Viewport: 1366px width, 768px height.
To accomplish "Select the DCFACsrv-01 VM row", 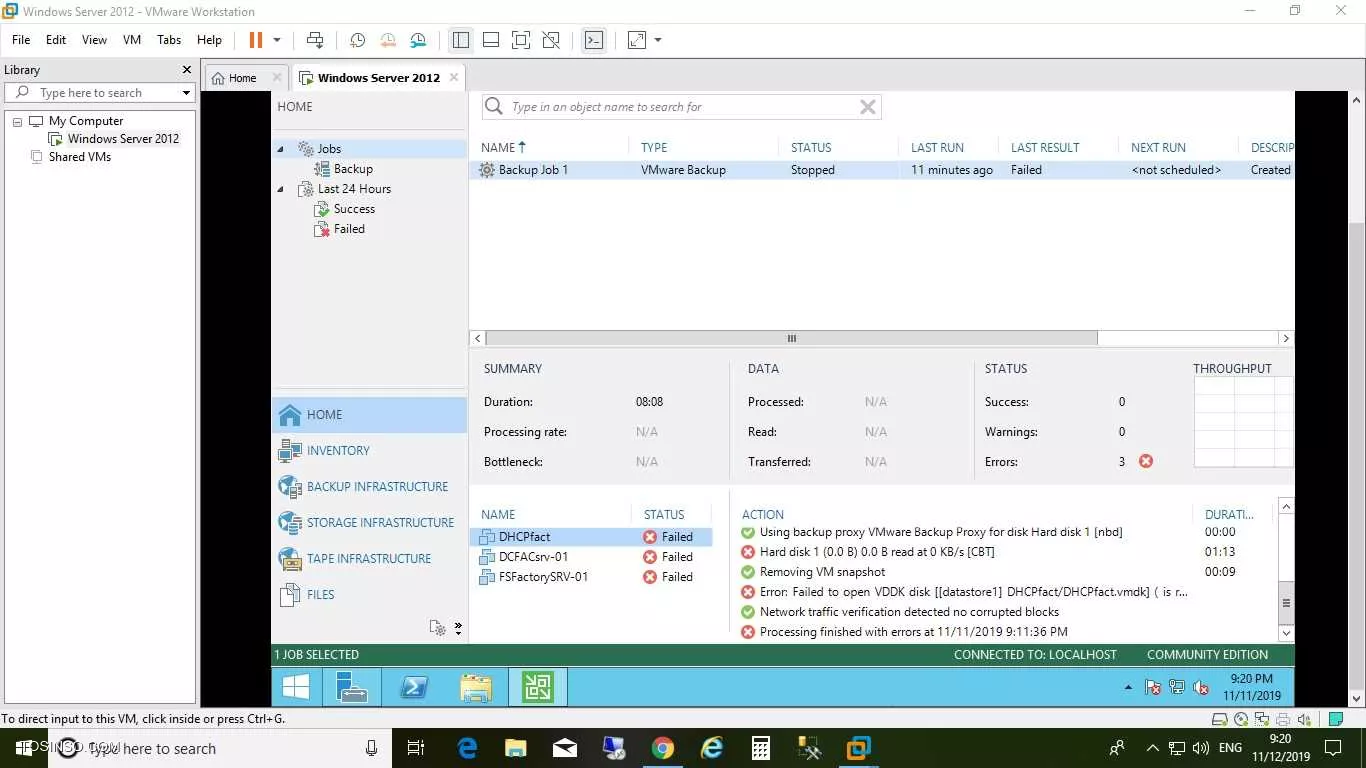I will 591,557.
